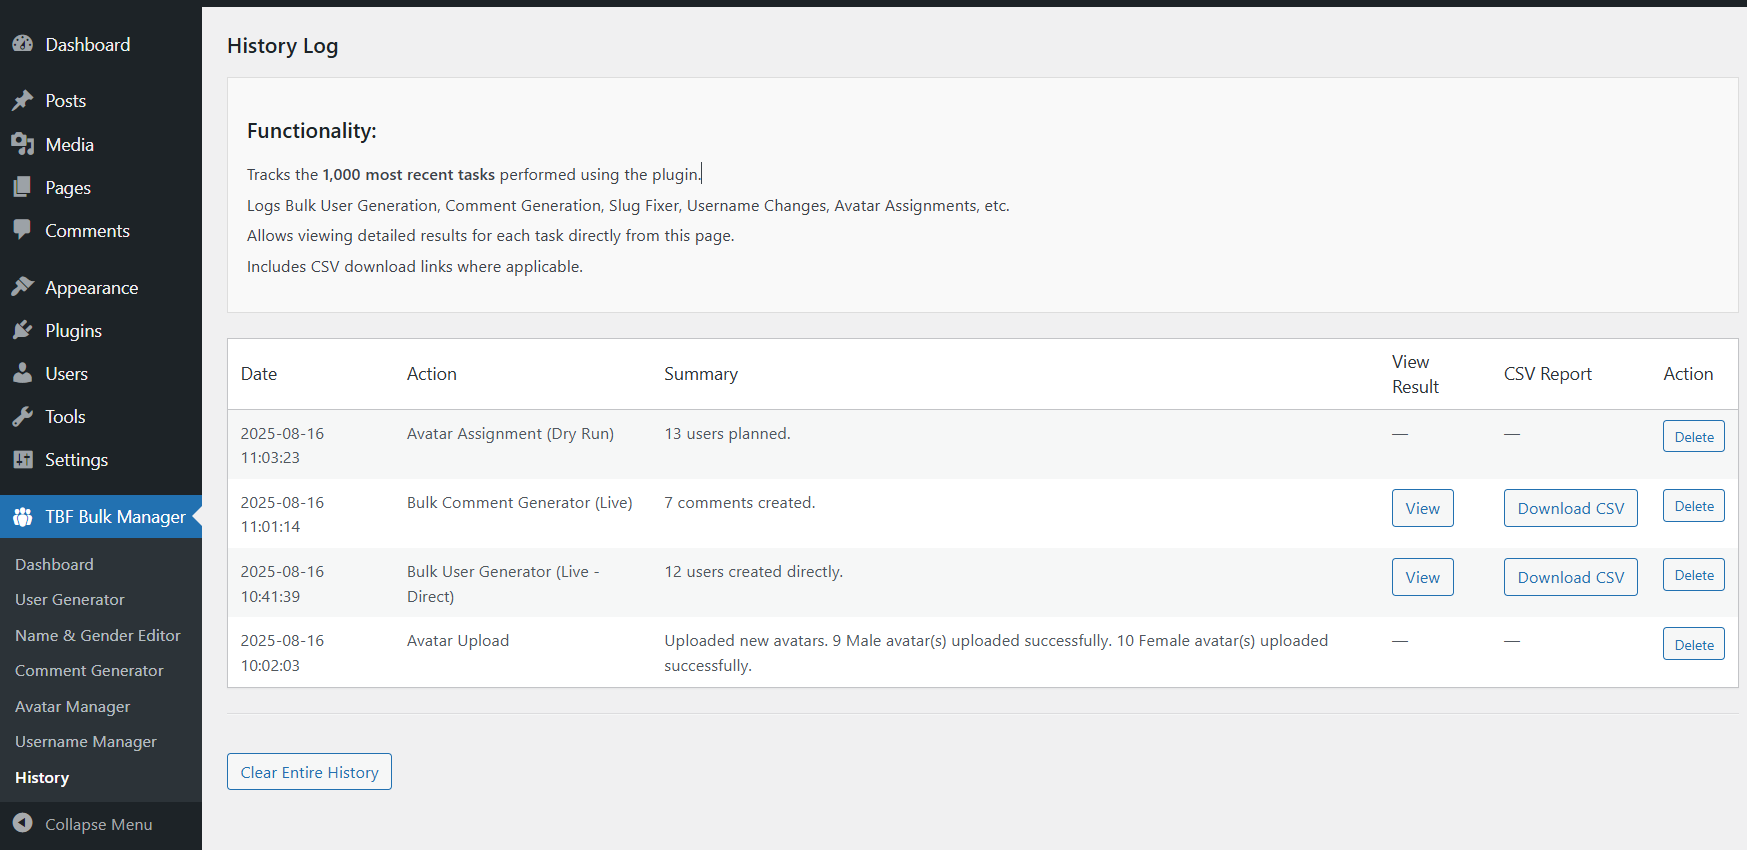Click the Pages icon in sidebar

[22, 188]
